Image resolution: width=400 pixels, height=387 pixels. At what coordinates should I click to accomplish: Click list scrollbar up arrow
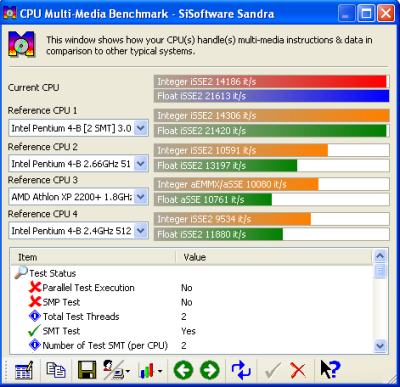[380, 256]
